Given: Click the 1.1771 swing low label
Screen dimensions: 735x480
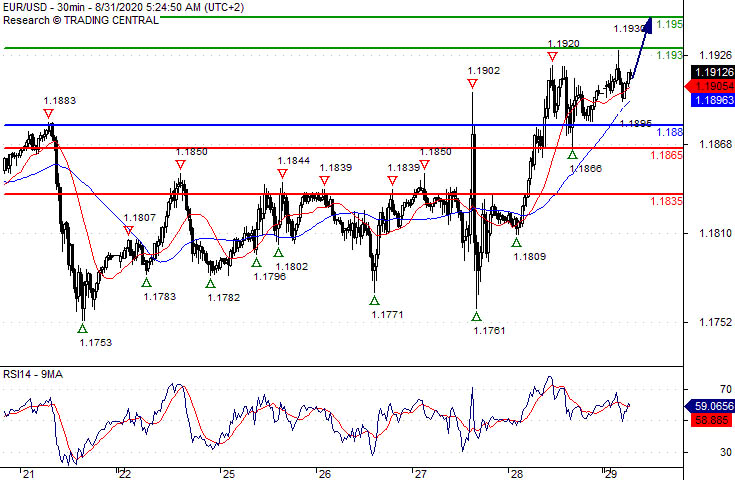Looking at the screenshot, I should click(387, 315).
